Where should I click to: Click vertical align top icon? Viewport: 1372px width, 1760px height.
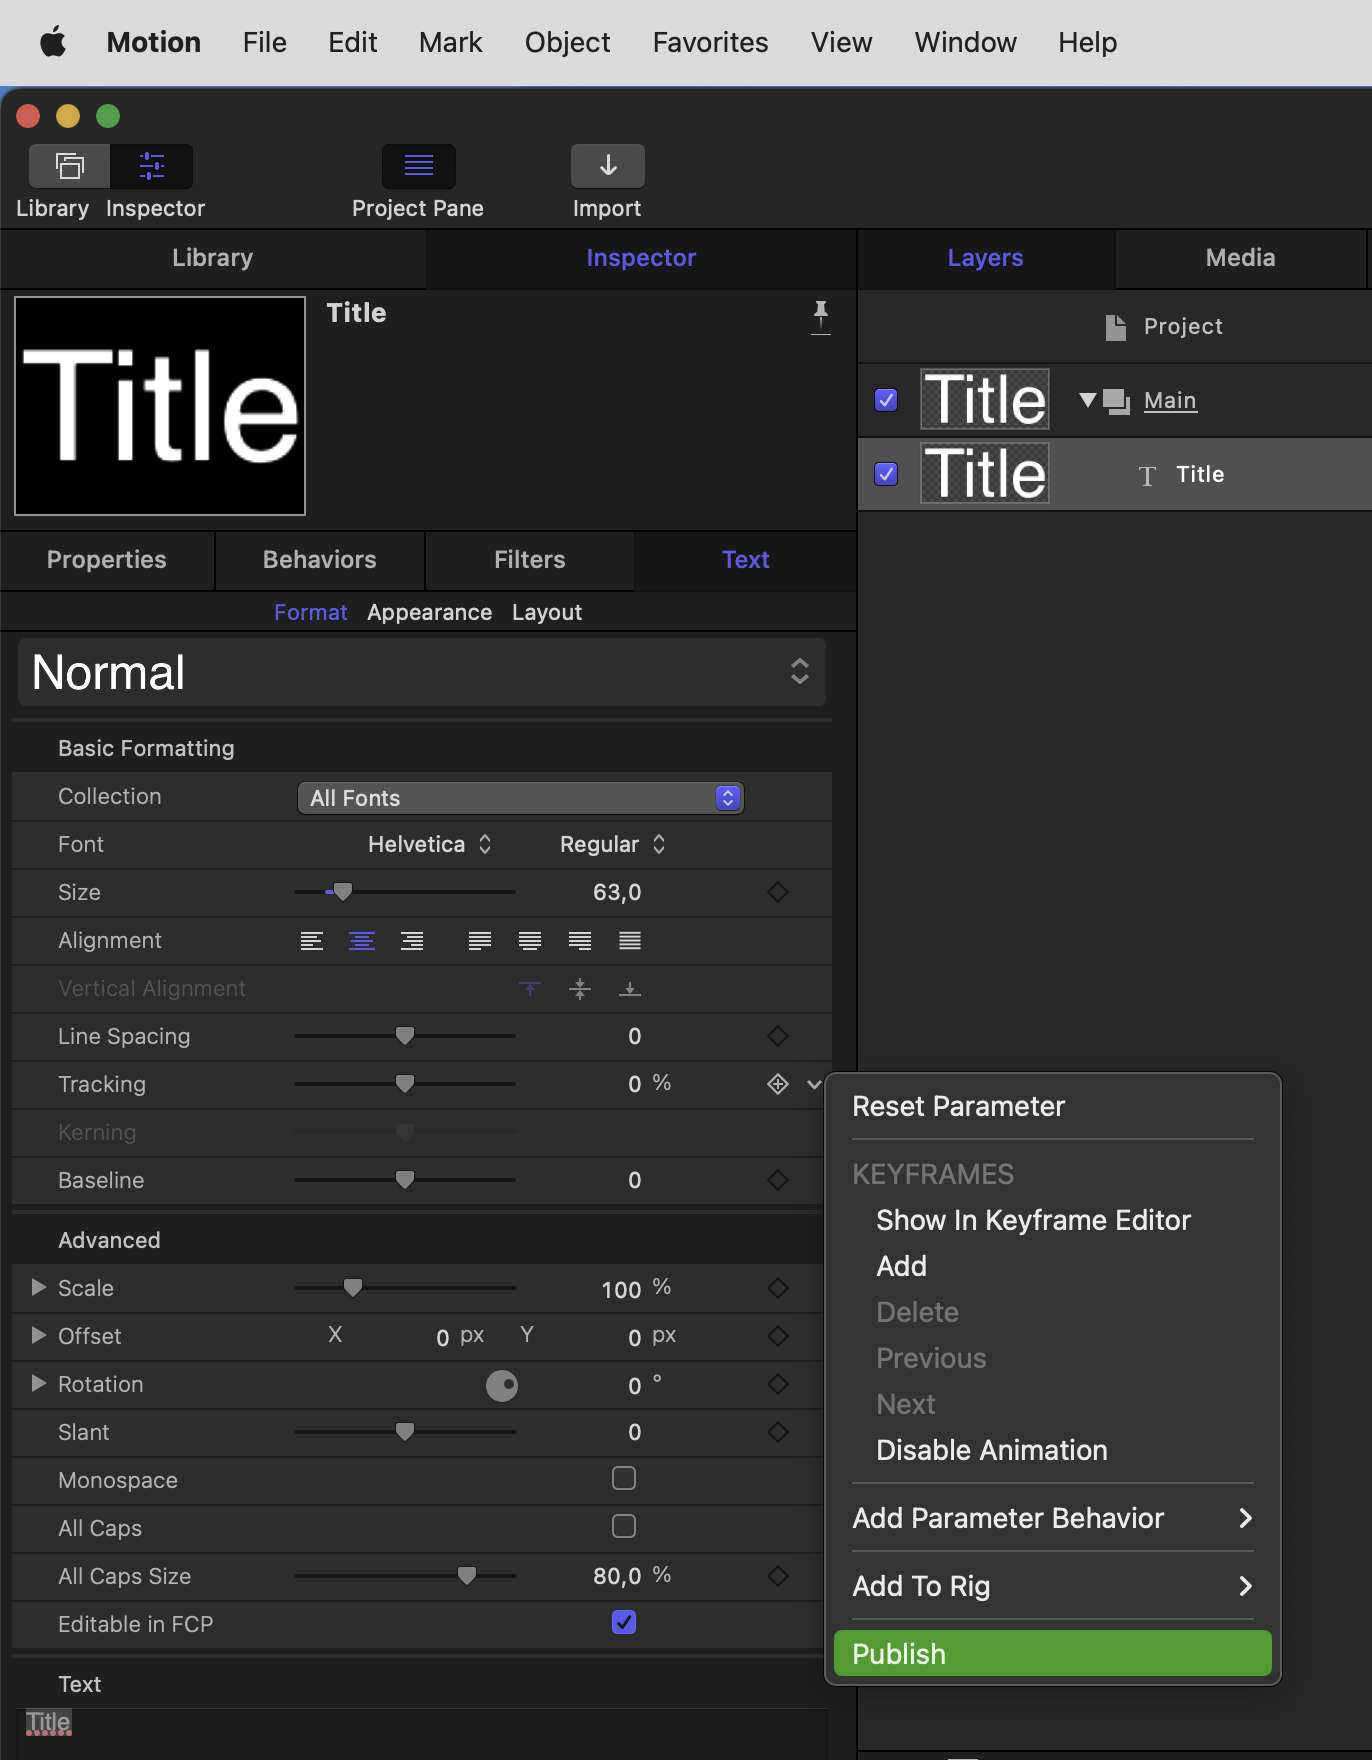pos(530,989)
